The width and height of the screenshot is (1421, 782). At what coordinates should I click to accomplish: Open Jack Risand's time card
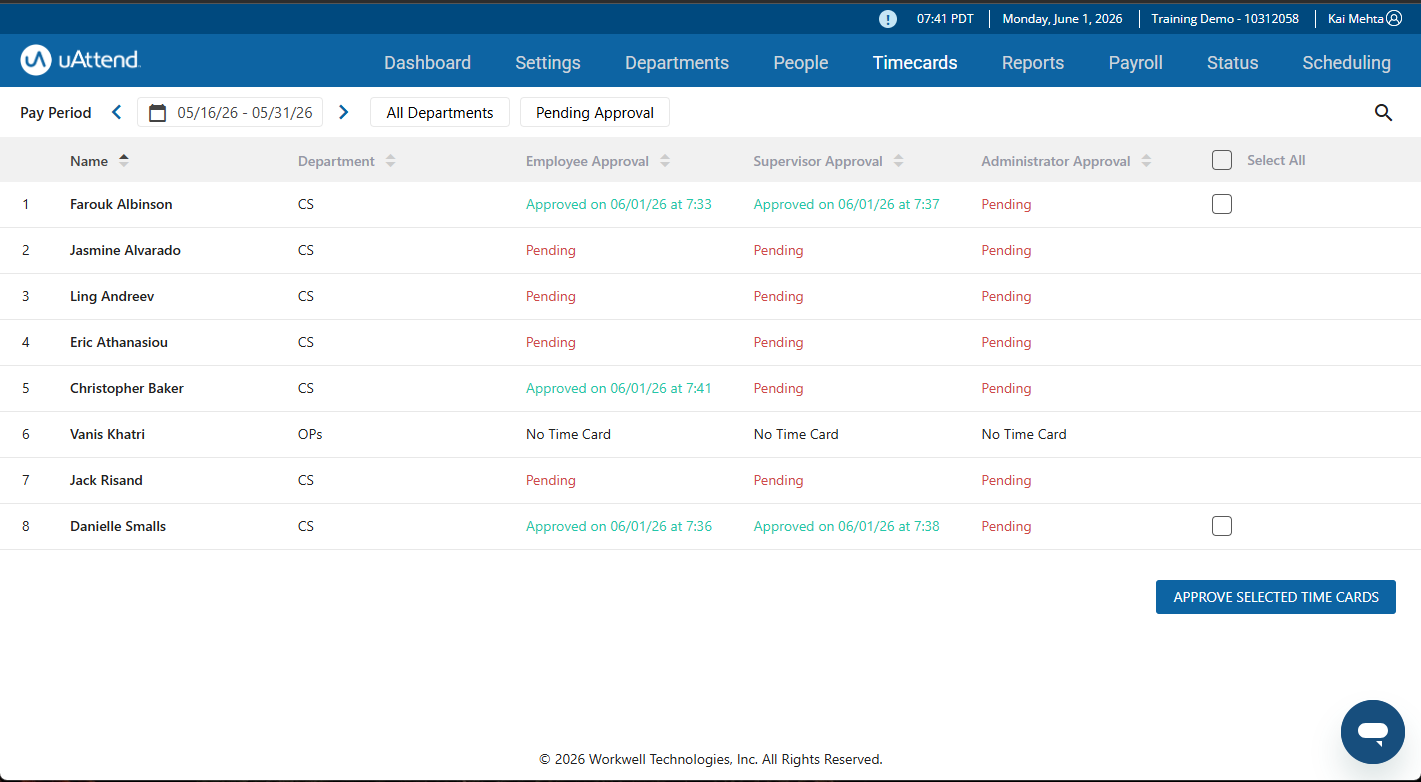pyautogui.click(x=106, y=480)
